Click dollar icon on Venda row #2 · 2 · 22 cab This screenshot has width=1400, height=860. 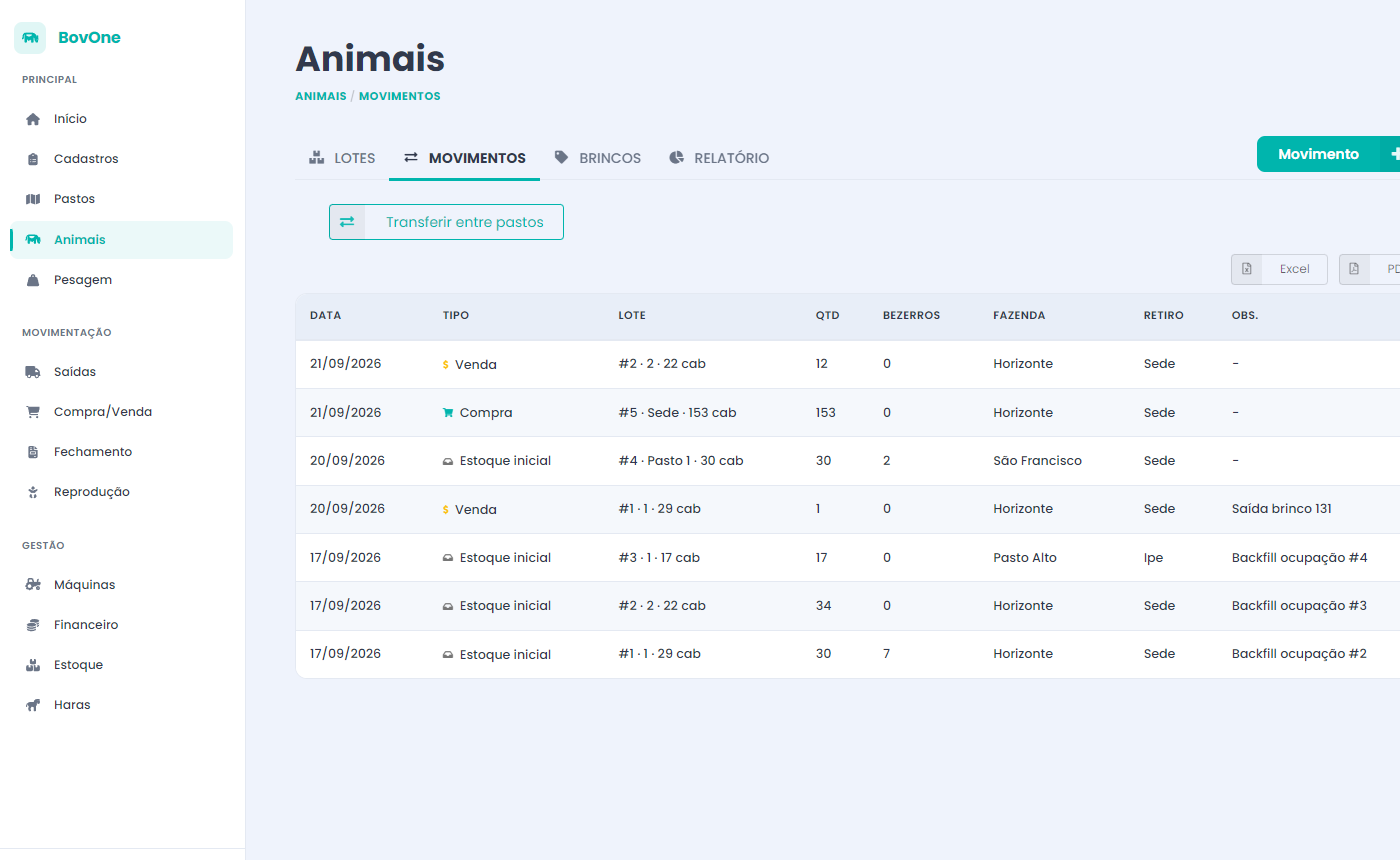(x=446, y=365)
